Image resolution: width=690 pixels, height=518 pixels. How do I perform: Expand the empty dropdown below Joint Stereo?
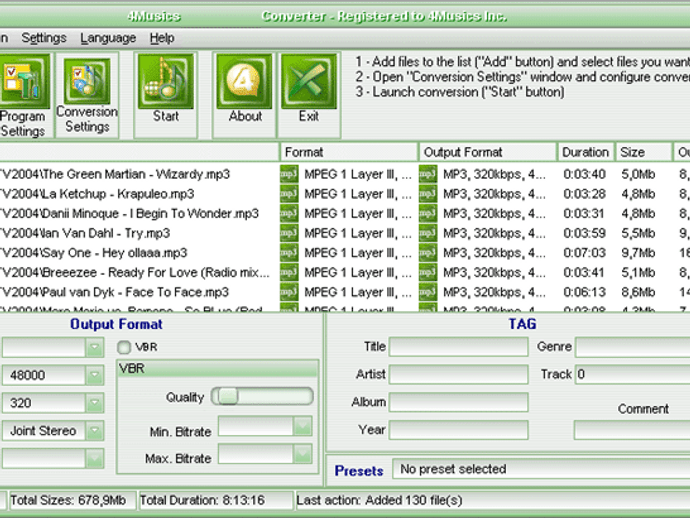pos(95,459)
